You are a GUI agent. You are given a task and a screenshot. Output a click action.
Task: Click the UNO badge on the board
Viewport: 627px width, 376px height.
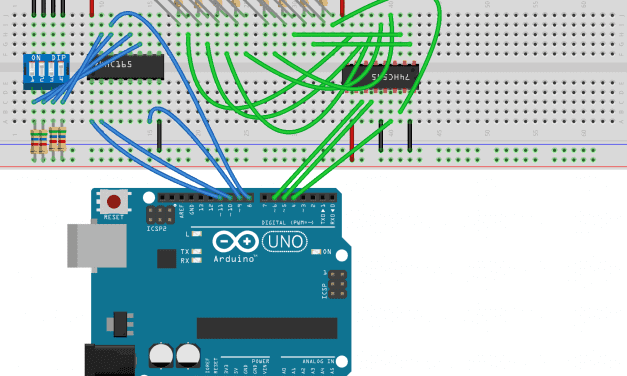point(285,242)
